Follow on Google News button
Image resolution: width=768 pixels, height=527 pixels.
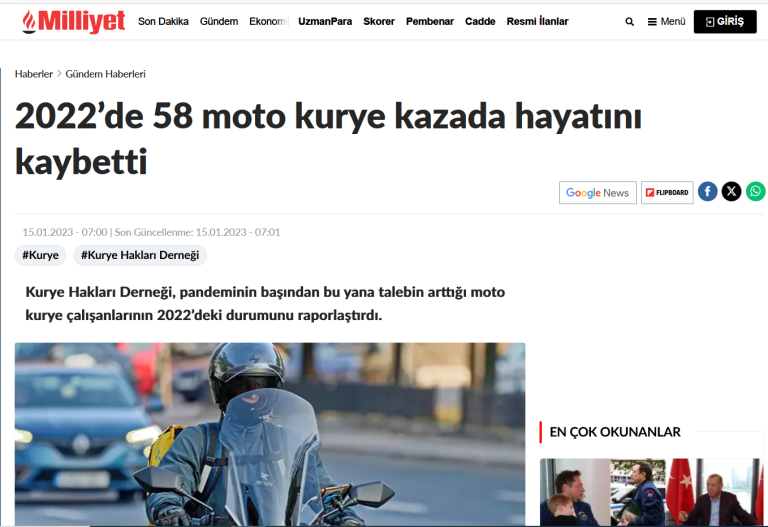pyautogui.click(x=598, y=192)
